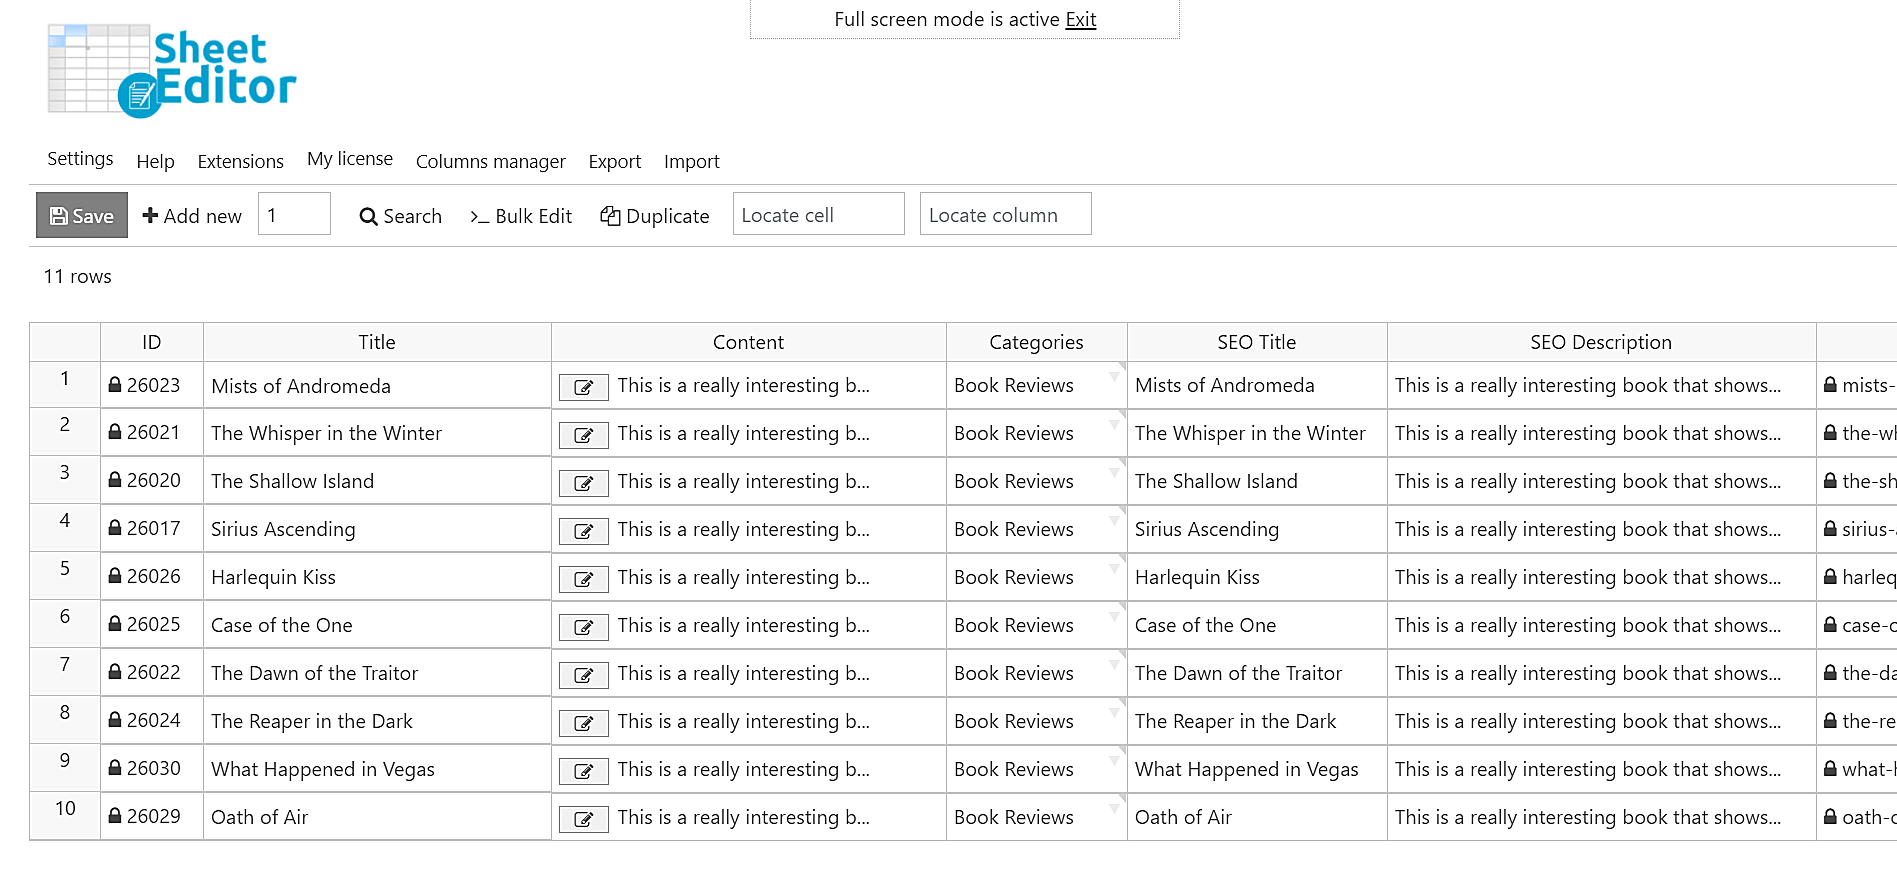Open the Import menu
The width and height of the screenshot is (1897, 871).
pos(691,161)
